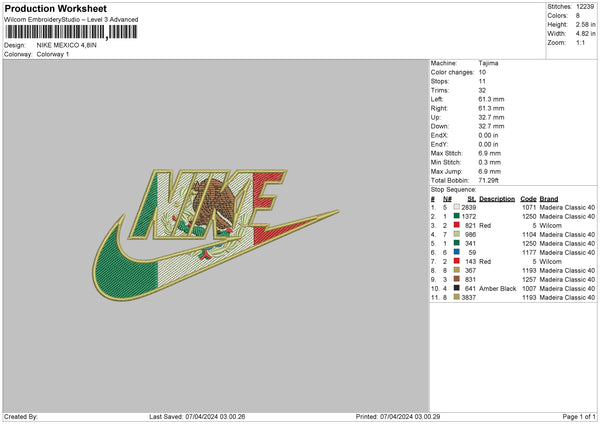Click the cream swatch beside stitch count 2839
This screenshot has height=424, width=600.
[457, 207]
